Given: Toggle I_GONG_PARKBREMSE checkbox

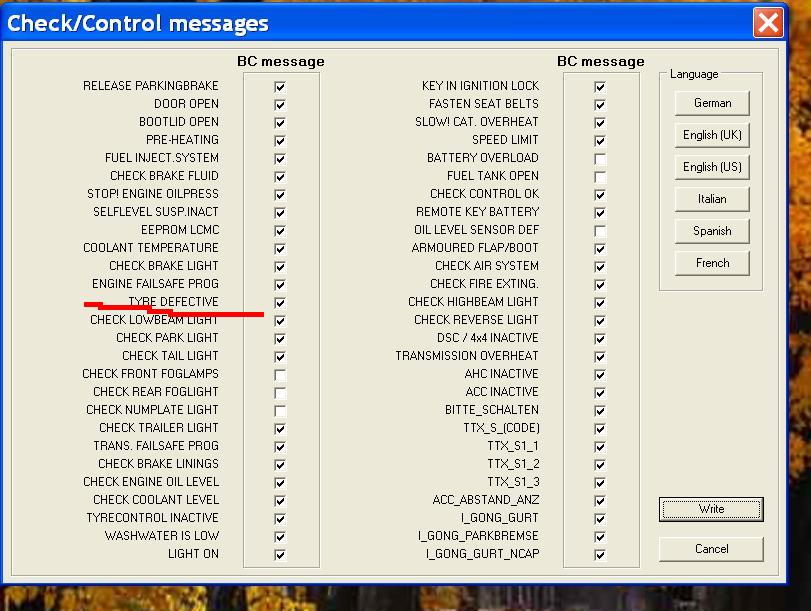Looking at the screenshot, I should pyautogui.click(x=600, y=537).
